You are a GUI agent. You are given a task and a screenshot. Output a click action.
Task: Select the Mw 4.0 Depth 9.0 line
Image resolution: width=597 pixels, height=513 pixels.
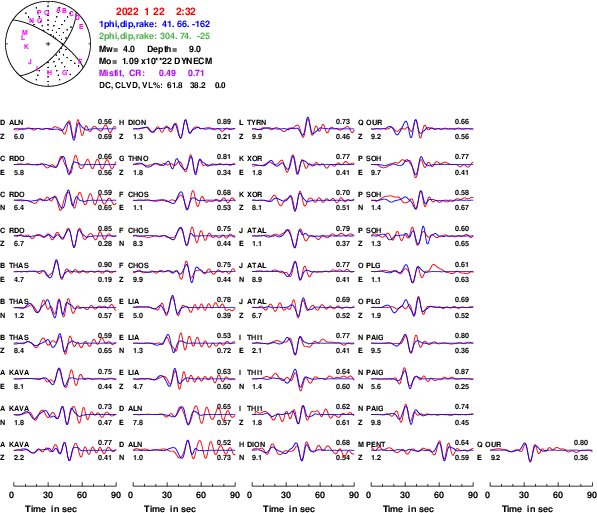[x=150, y=49]
